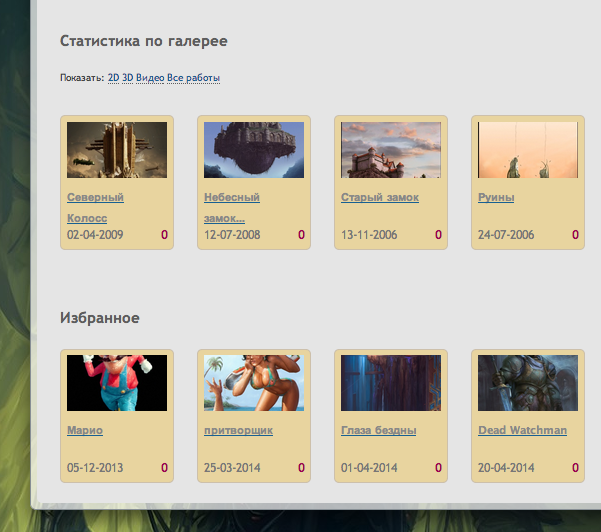
Task: Follow the Глаза бездны title link
Action: click(383, 430)
